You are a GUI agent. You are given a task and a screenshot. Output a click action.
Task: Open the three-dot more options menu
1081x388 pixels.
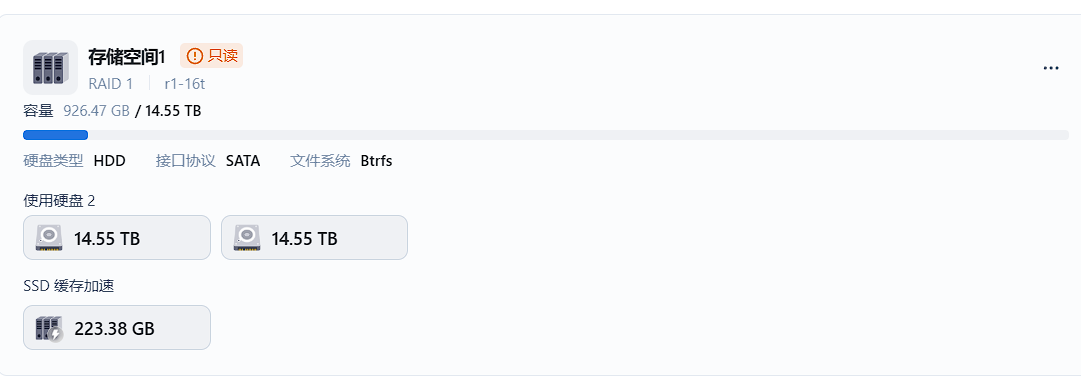(1051, 68)
